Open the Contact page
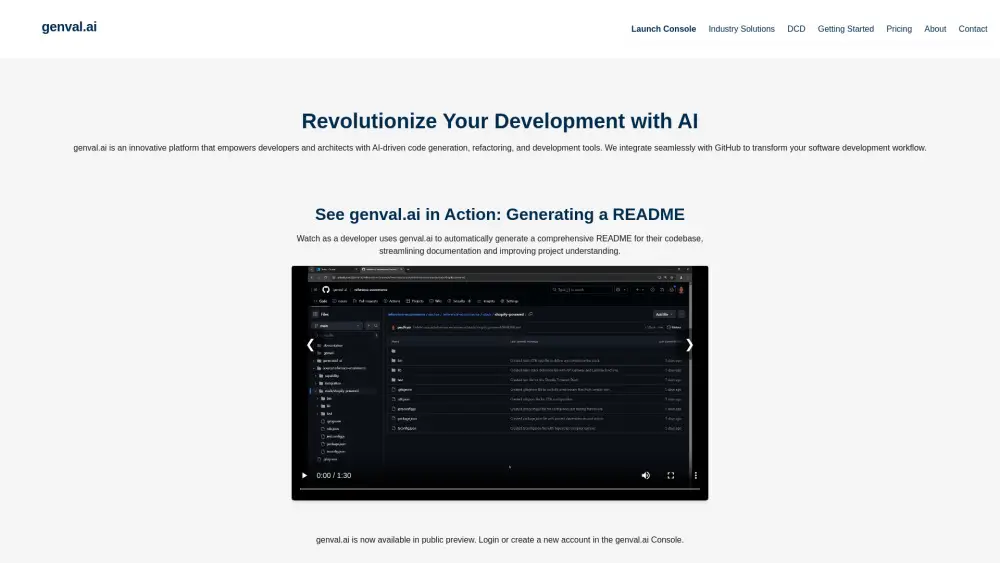 [x=973, y=29]
